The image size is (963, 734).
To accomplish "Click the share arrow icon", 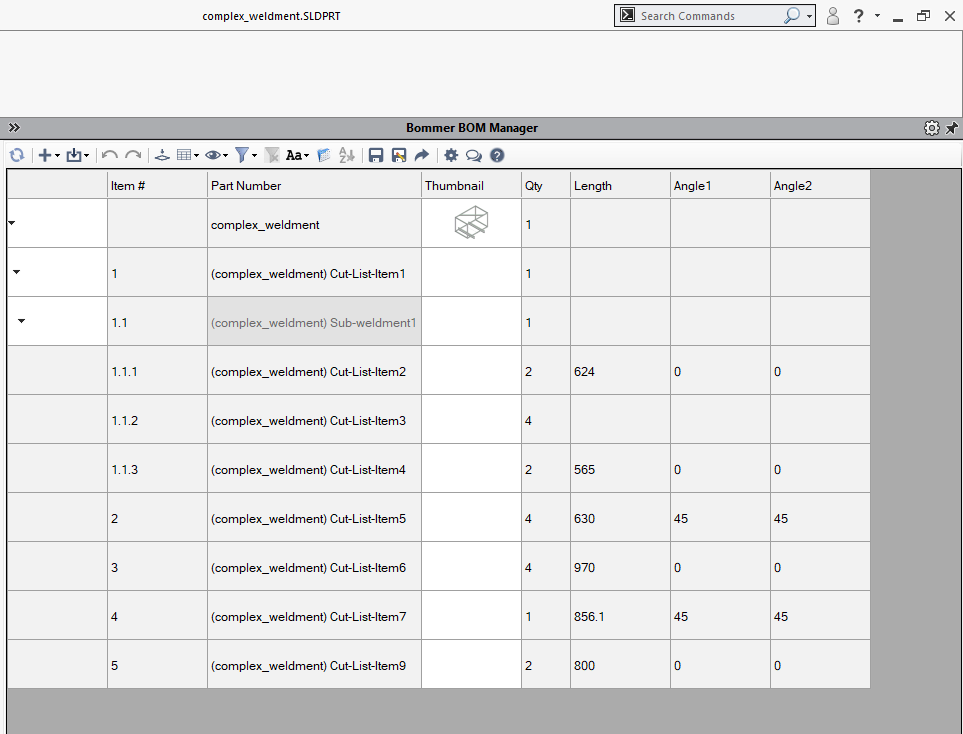I will pos(421,155).
